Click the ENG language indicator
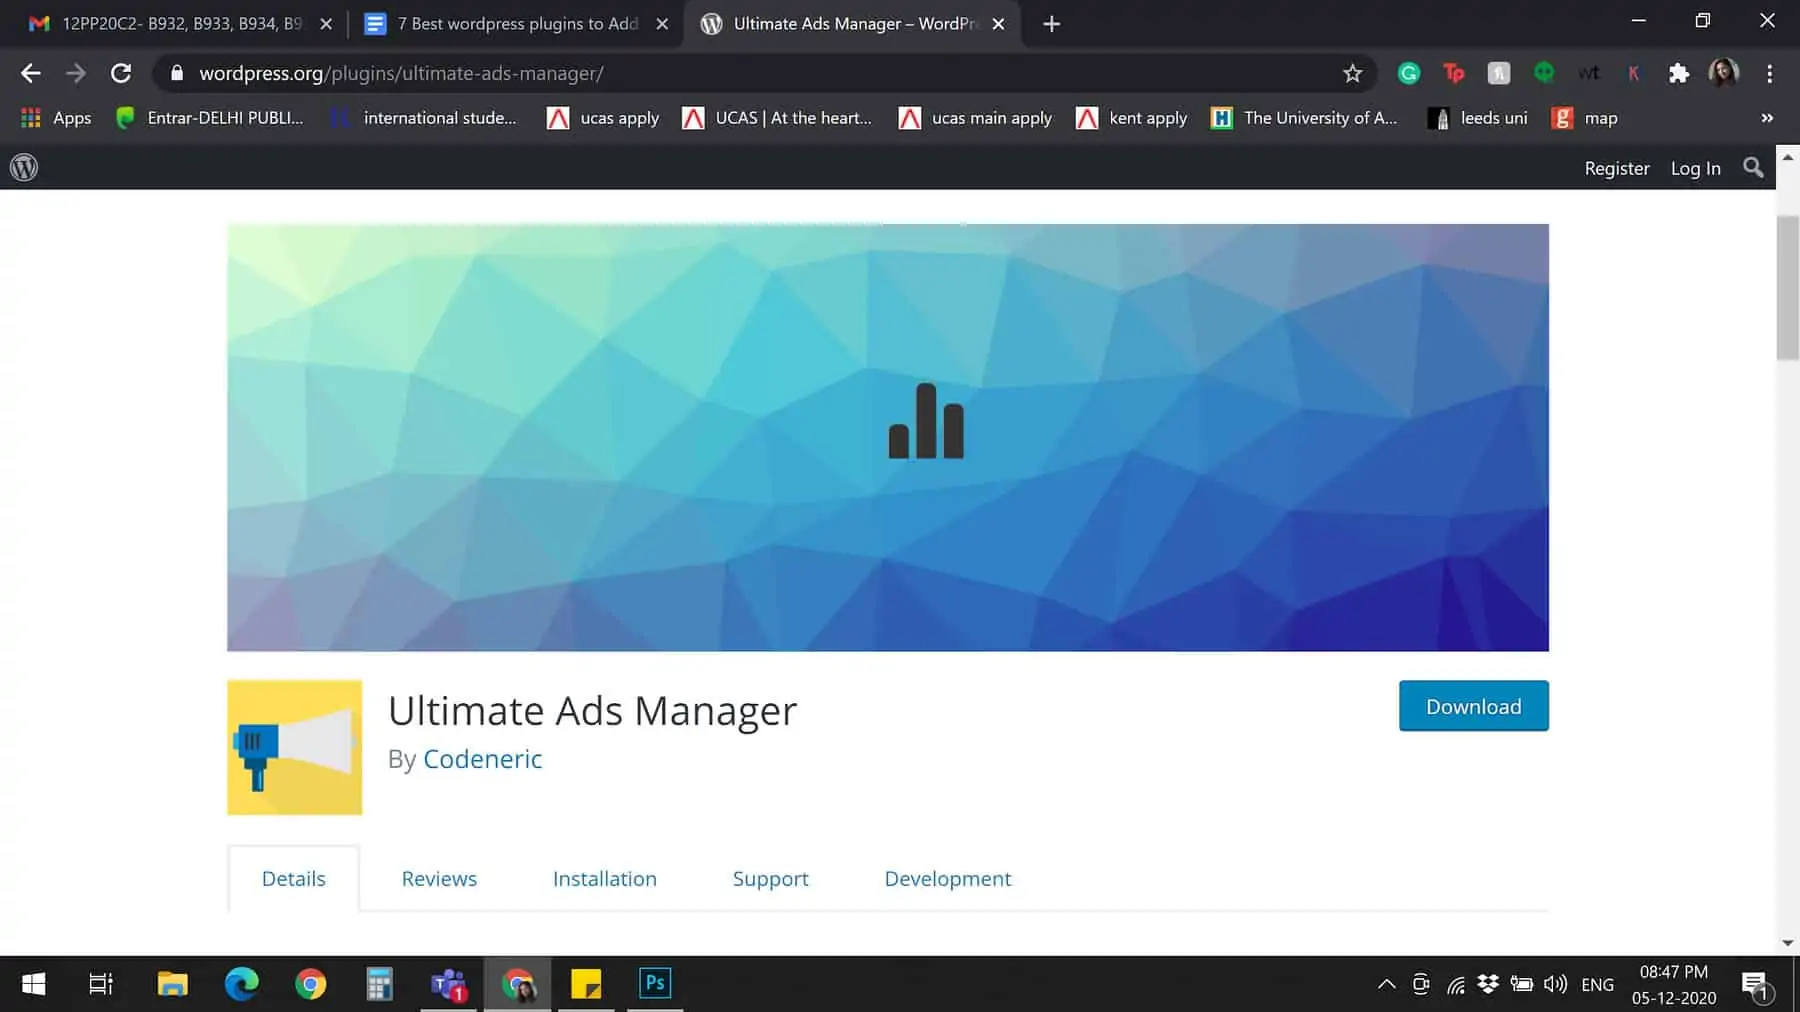 (x=1597, y=984)
